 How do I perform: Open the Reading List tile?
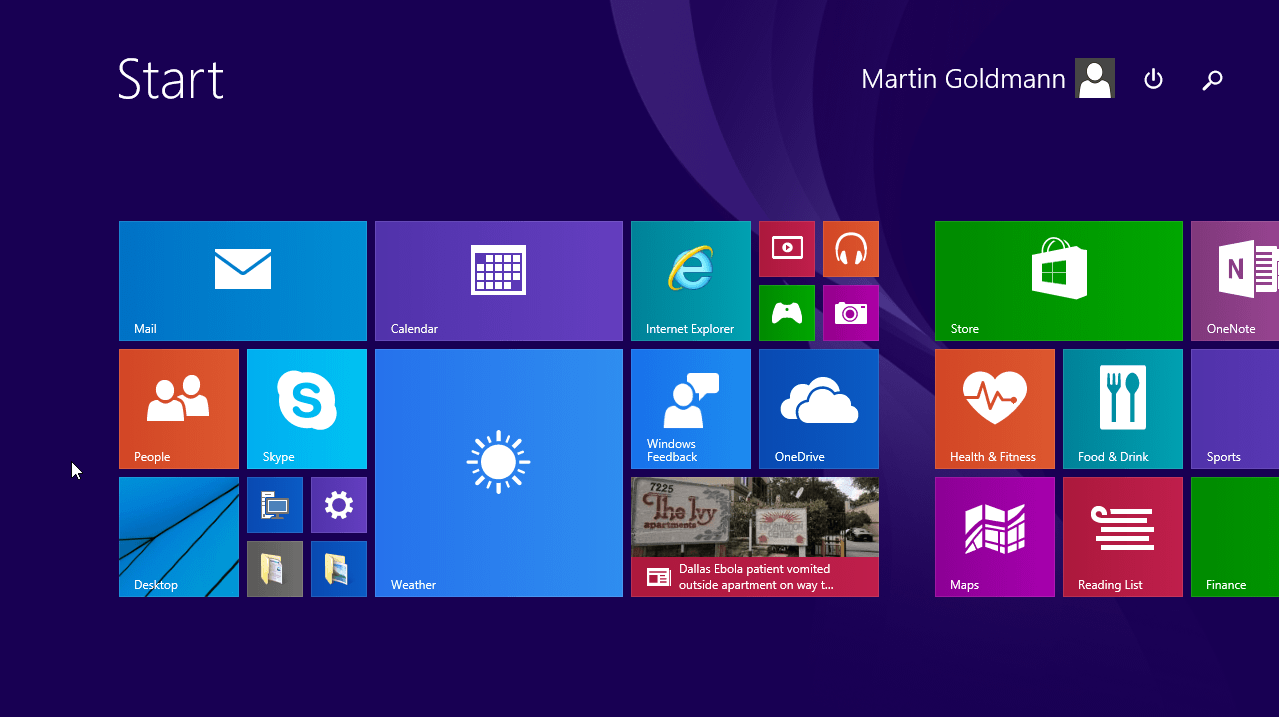click(x=1122, y=536)
